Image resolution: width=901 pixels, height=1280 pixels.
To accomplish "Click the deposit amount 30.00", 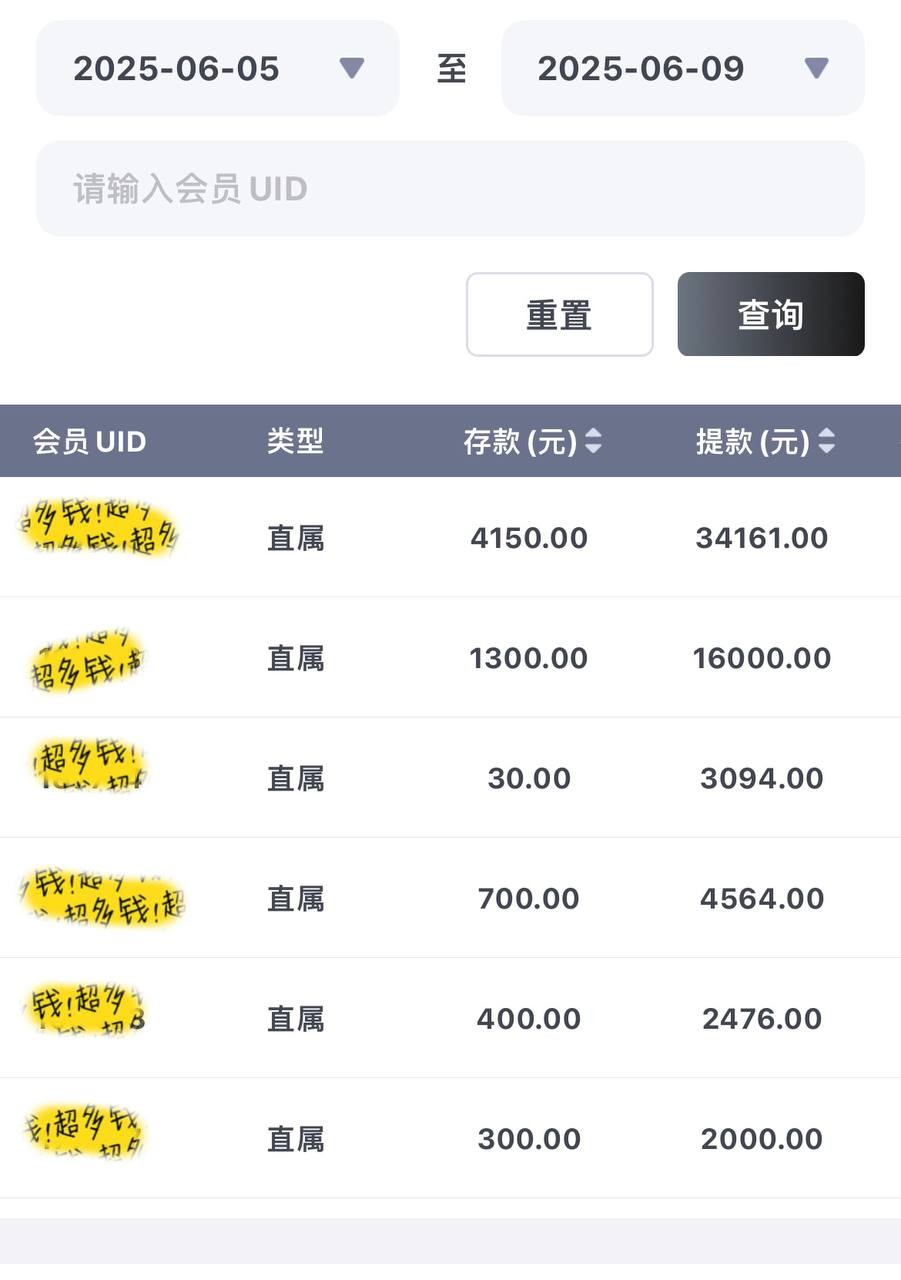I will (529, 778).
